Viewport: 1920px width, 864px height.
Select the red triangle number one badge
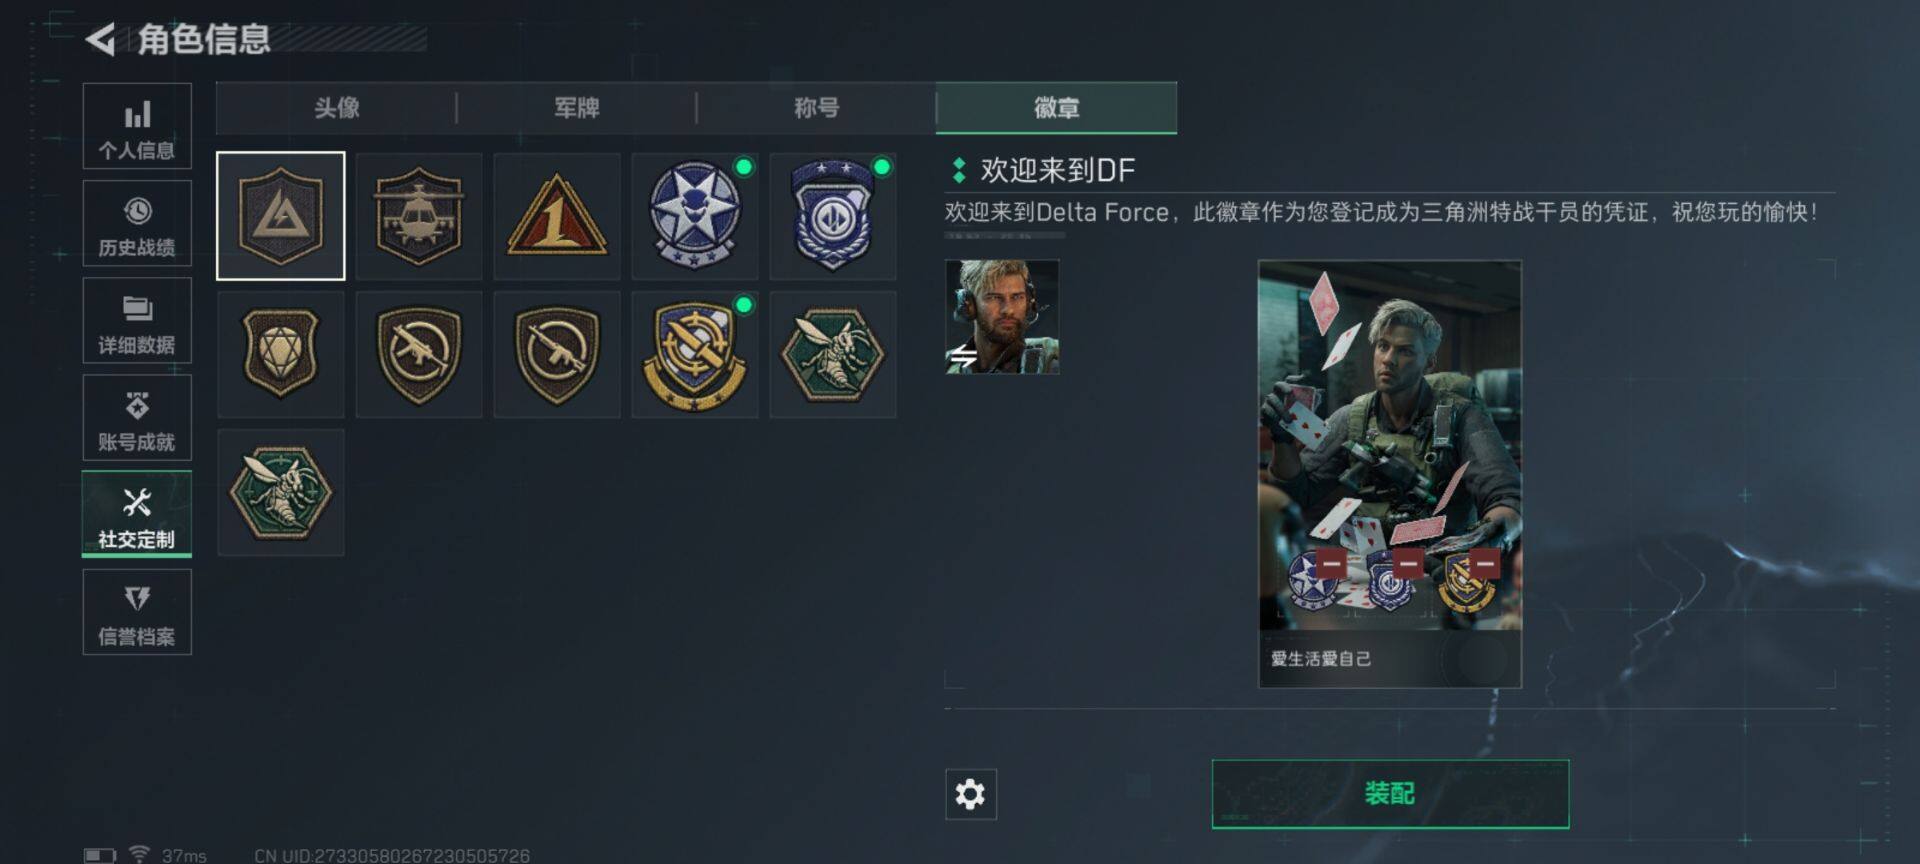pos(557,216)
